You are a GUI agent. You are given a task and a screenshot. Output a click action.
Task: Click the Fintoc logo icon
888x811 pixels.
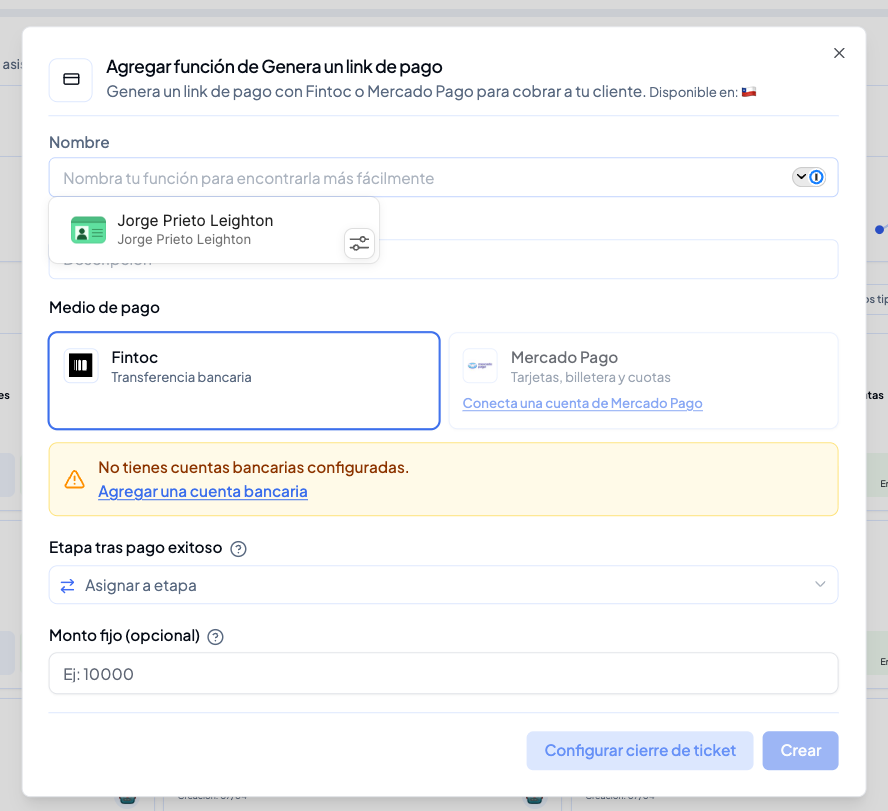click(81, 365)
